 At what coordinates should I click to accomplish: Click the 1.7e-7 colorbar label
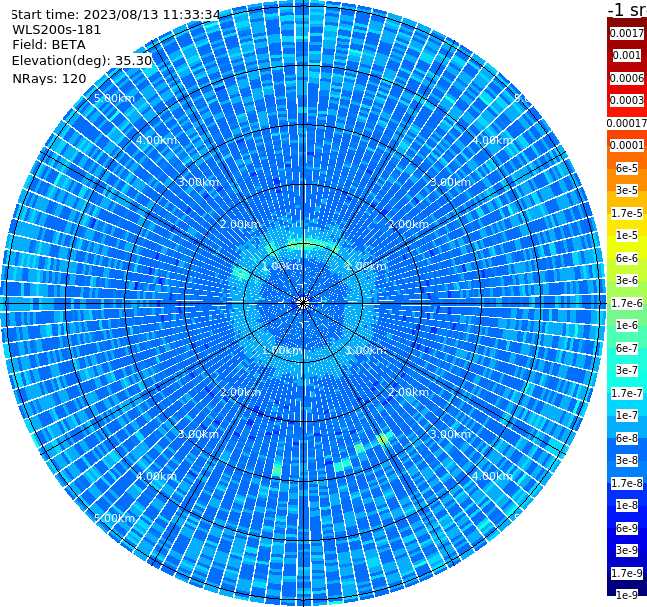[627, 393]
